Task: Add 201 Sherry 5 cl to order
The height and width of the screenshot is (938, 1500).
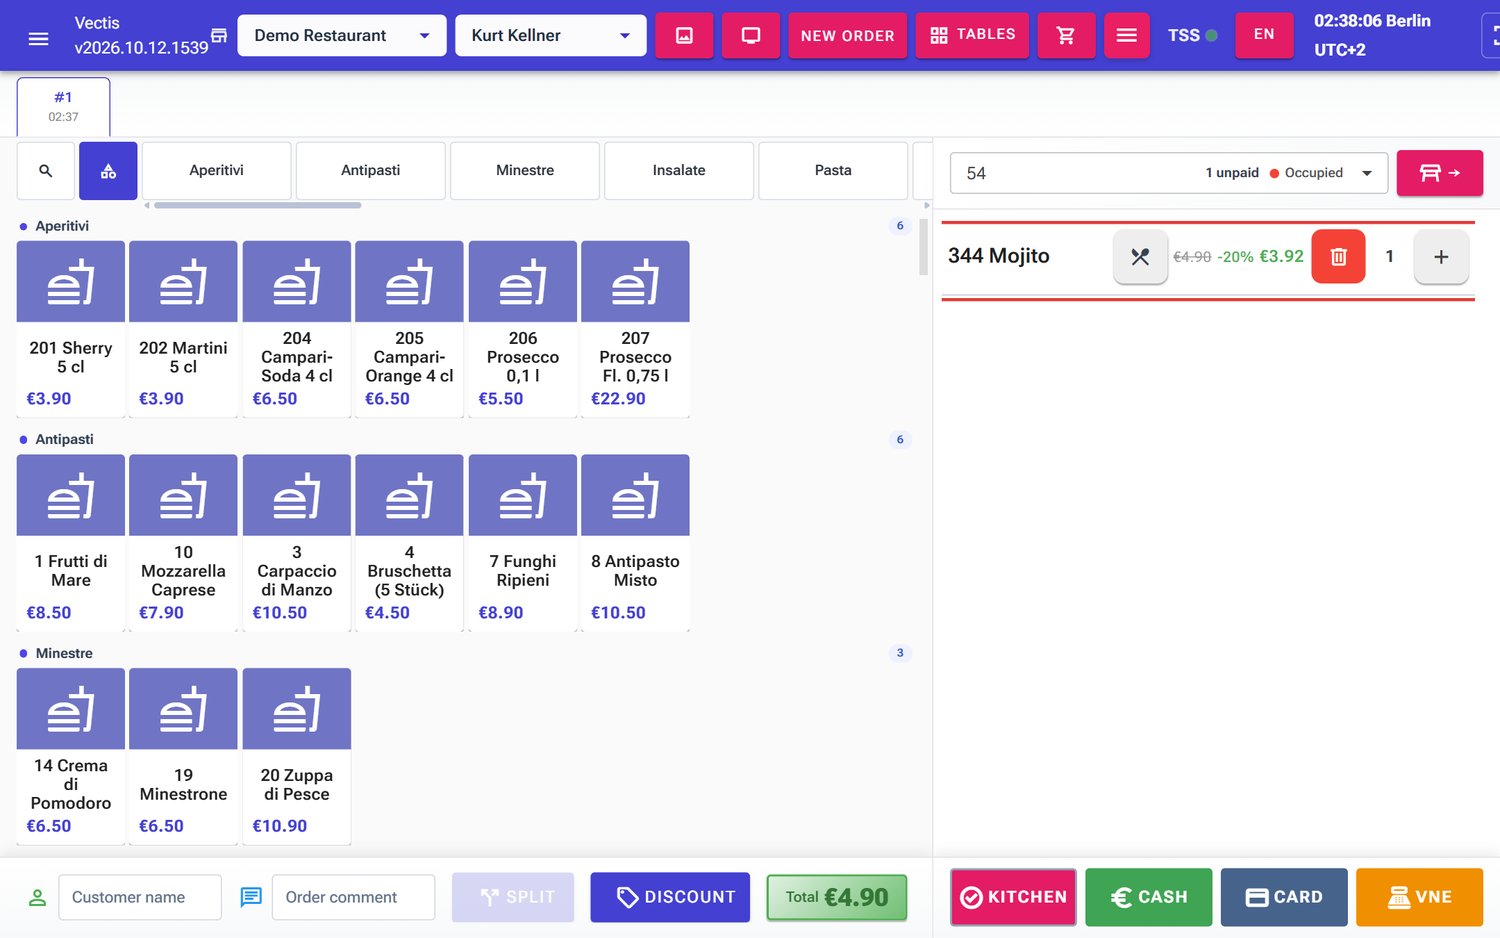Action: (71, 328)
